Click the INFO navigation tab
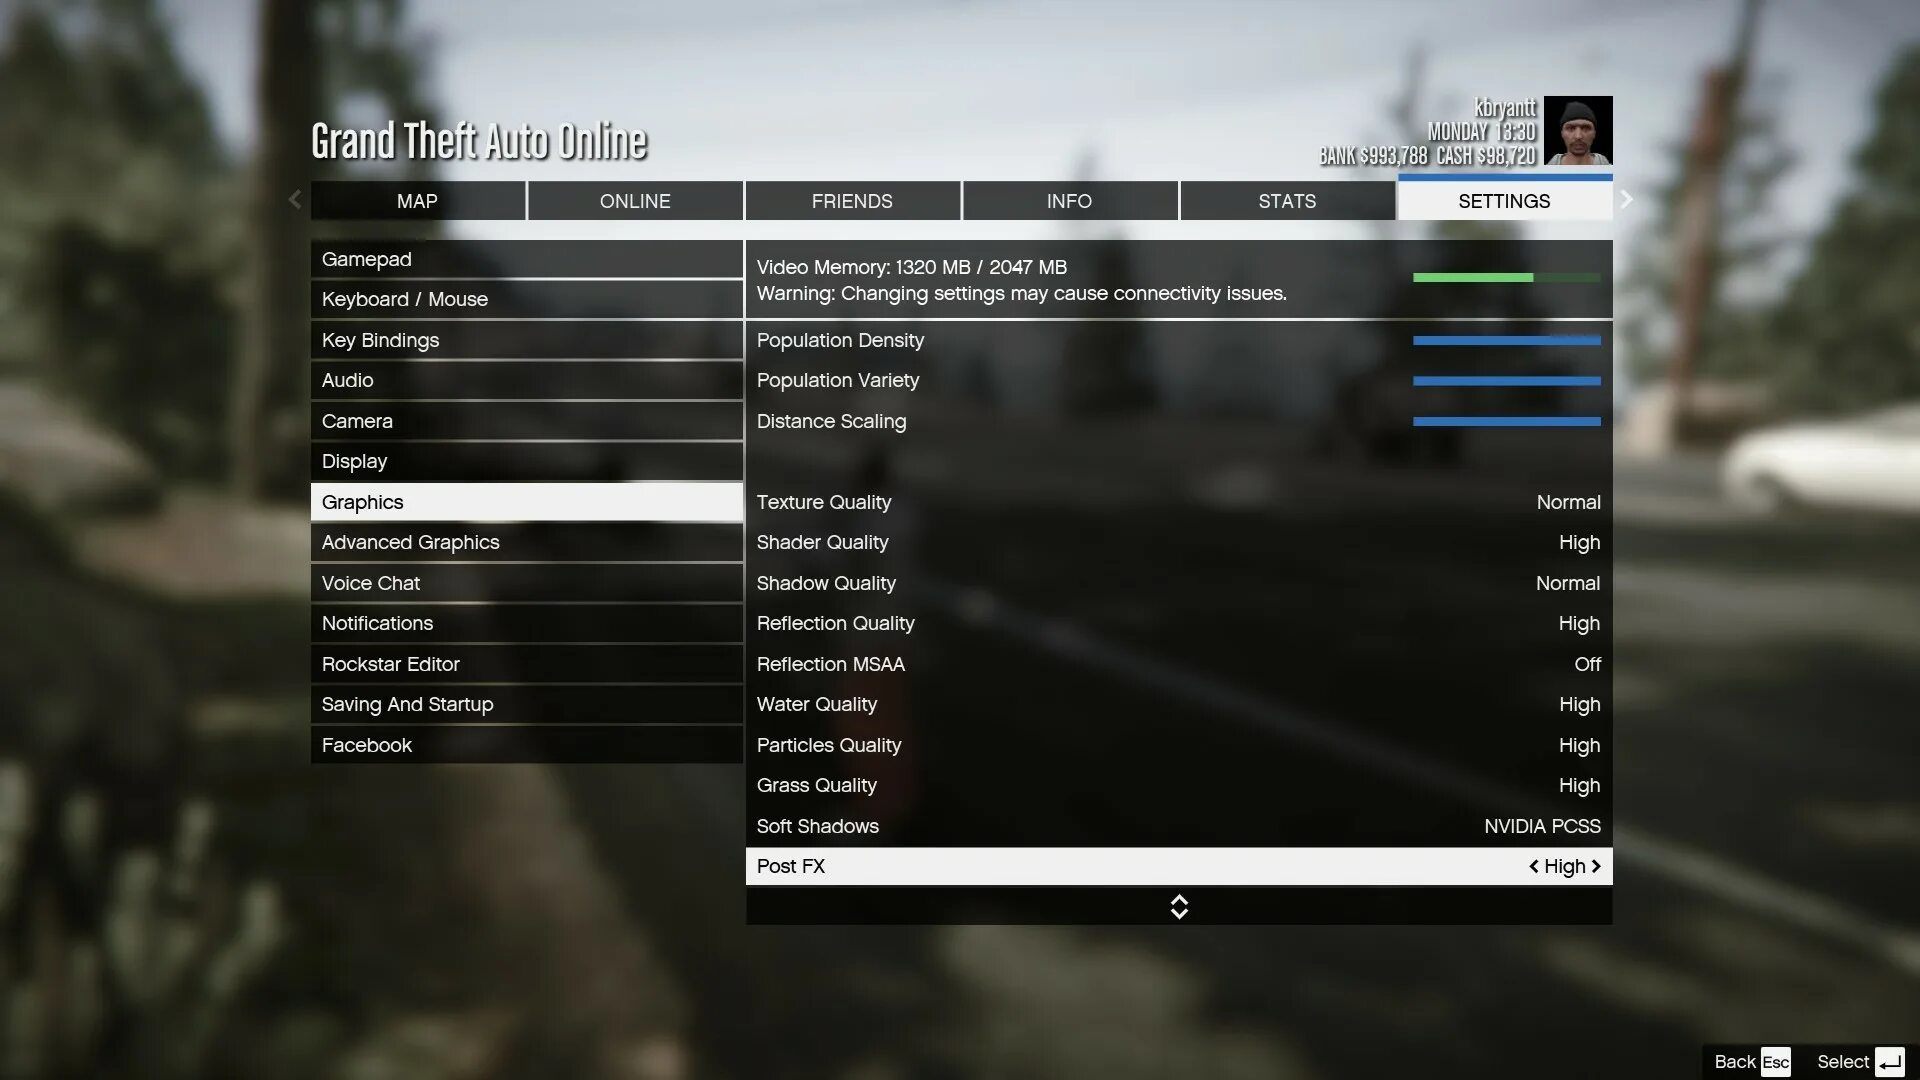The height and width of the screenshot is (1080, 1920). [1069, 200]
